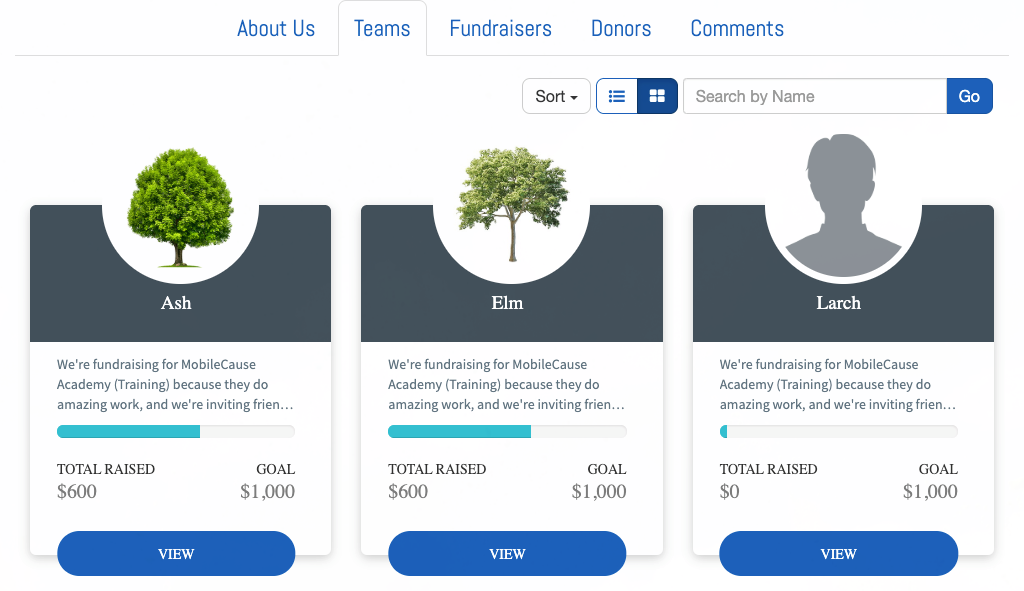This screenshot has width=1024, height=591.
Task: Open the About Us tab
Action: 276,29
